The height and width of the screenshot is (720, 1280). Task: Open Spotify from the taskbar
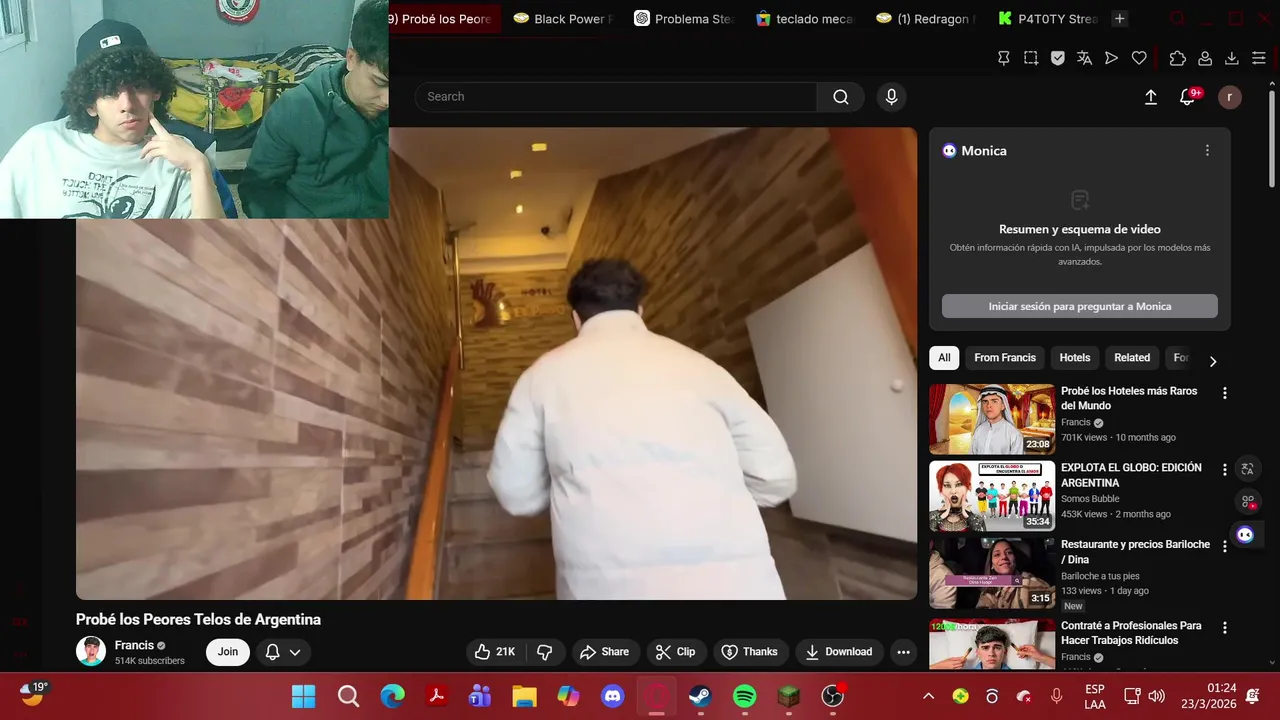pyautogui.click(x=745, y=696)
